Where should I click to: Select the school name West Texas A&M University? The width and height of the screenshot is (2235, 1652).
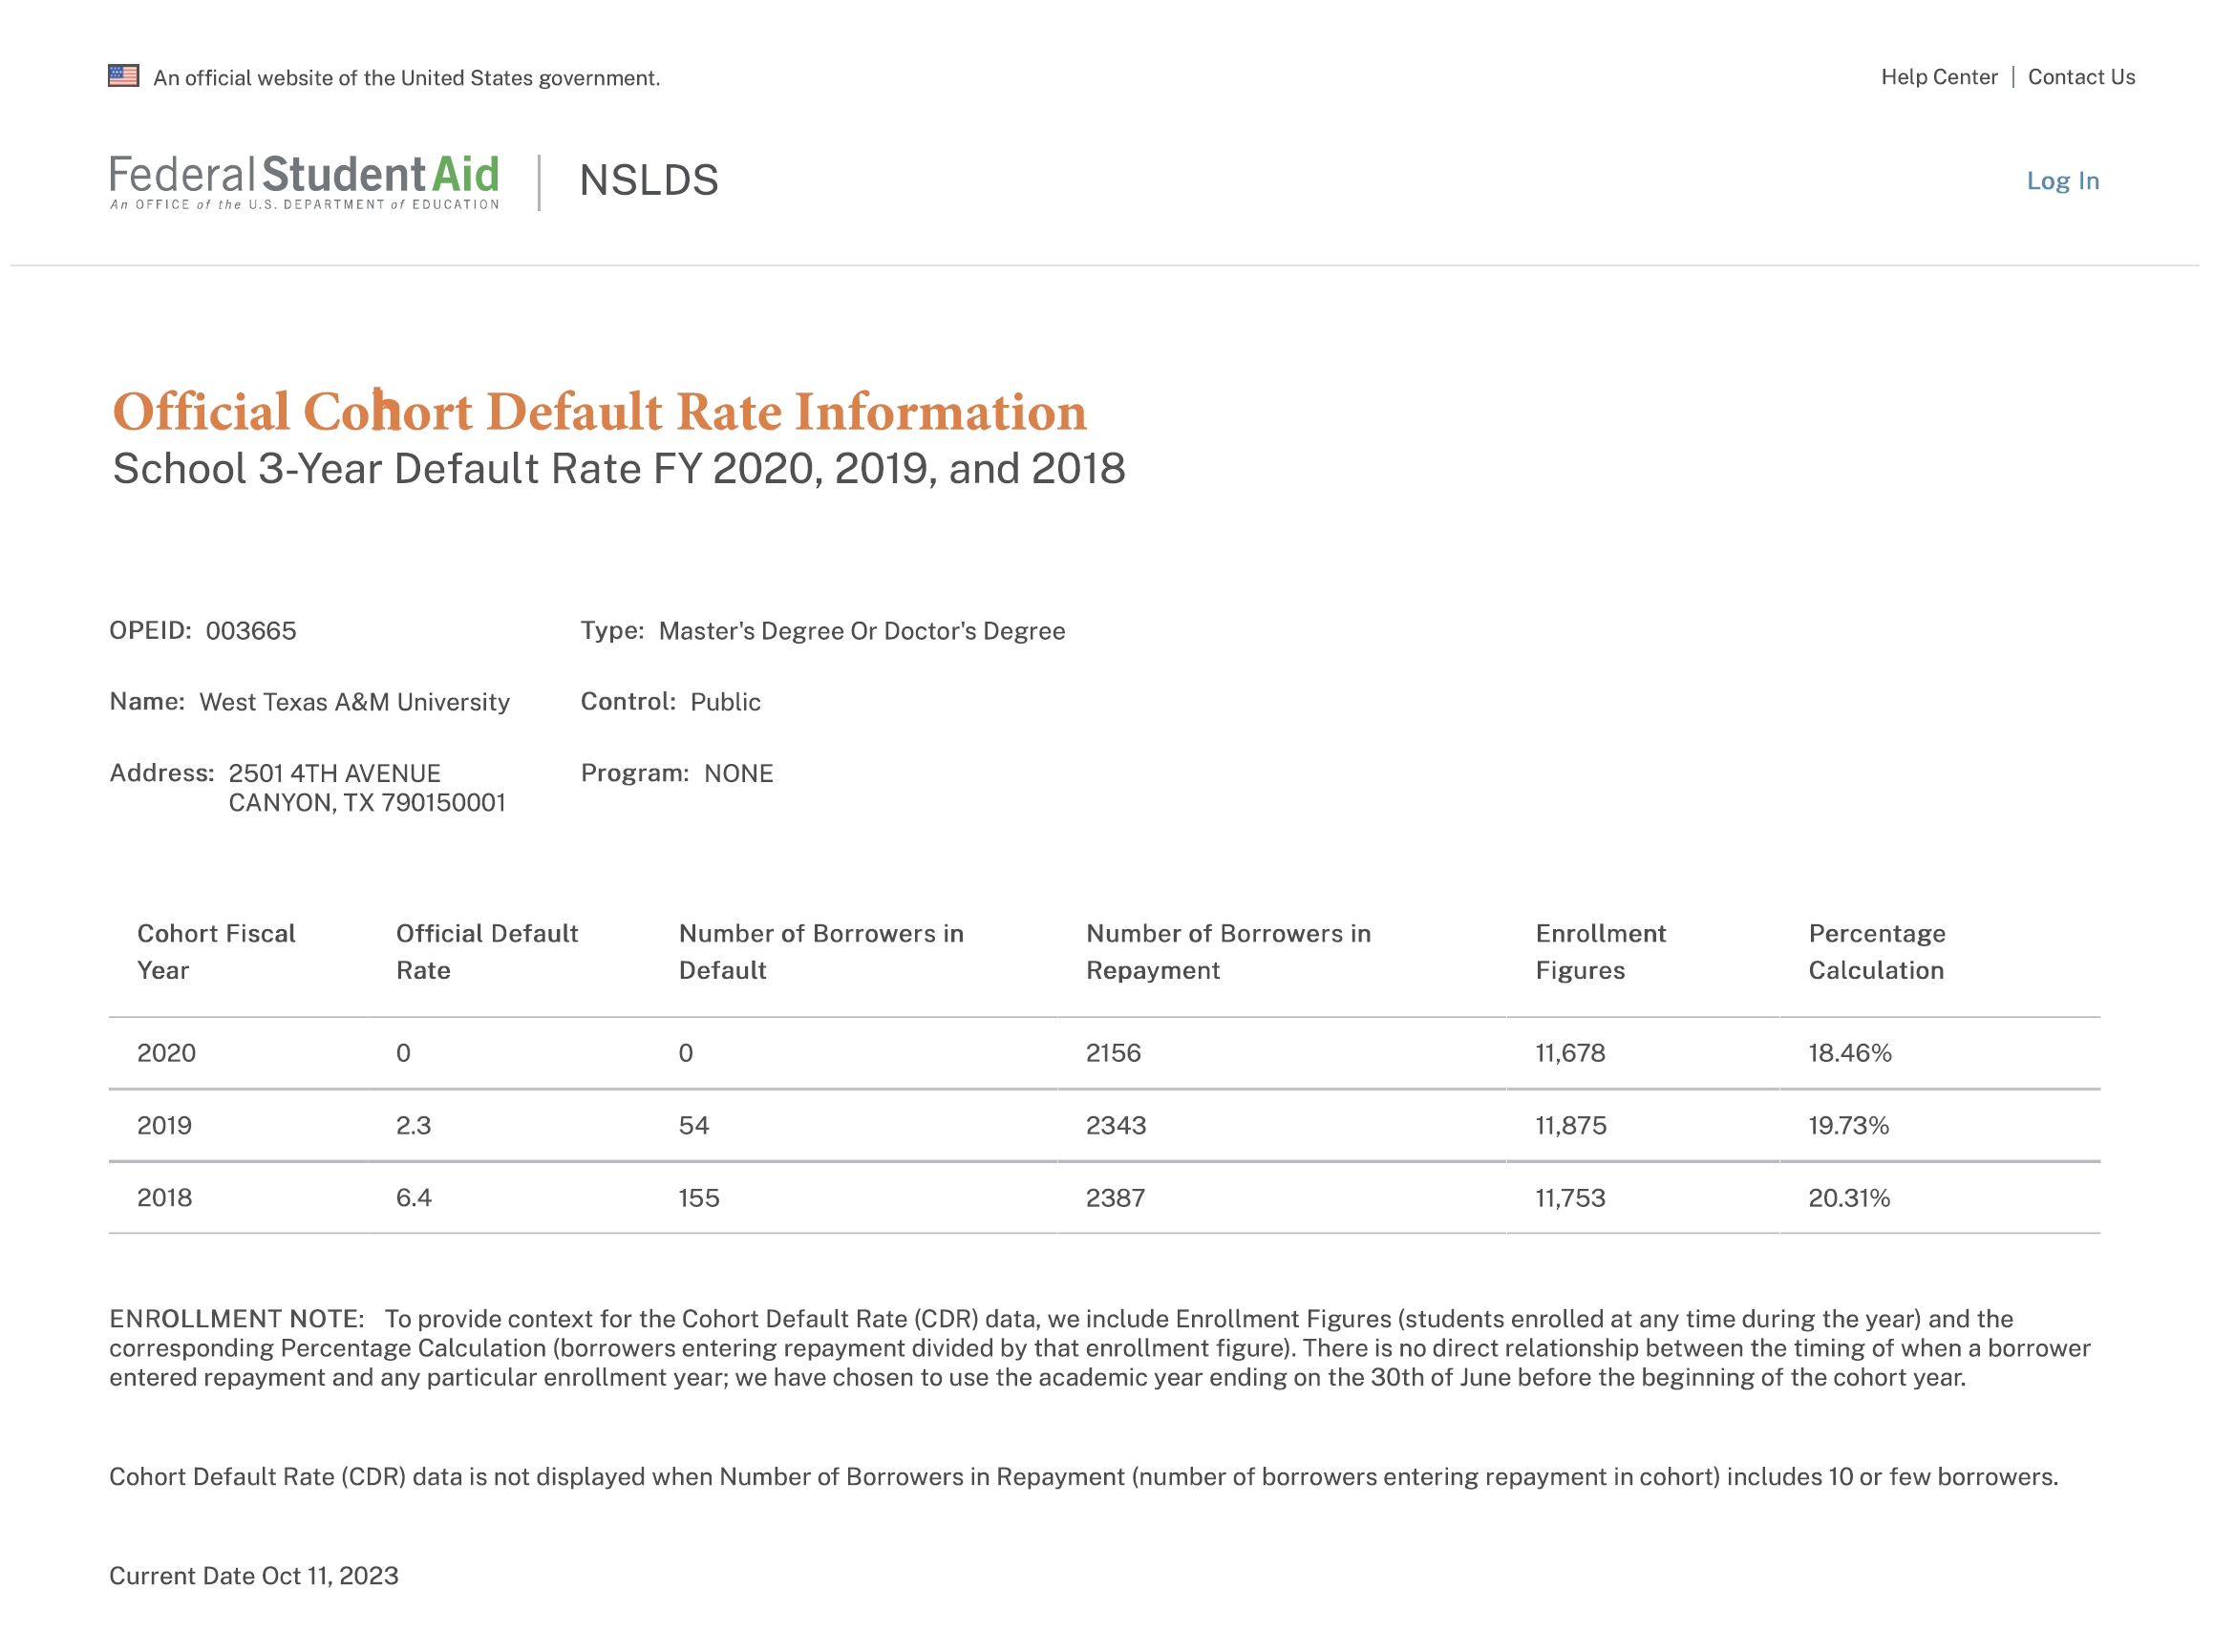[x=356, y=704]
